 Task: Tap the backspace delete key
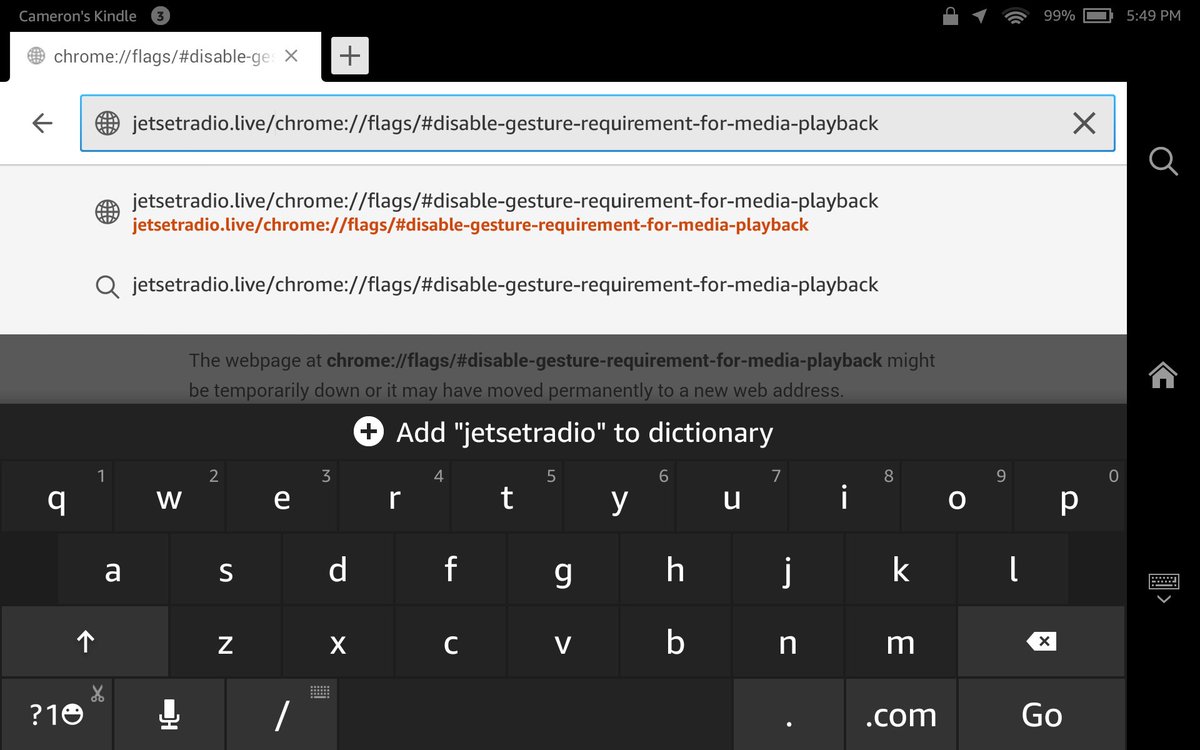[x=1041, y=643]
